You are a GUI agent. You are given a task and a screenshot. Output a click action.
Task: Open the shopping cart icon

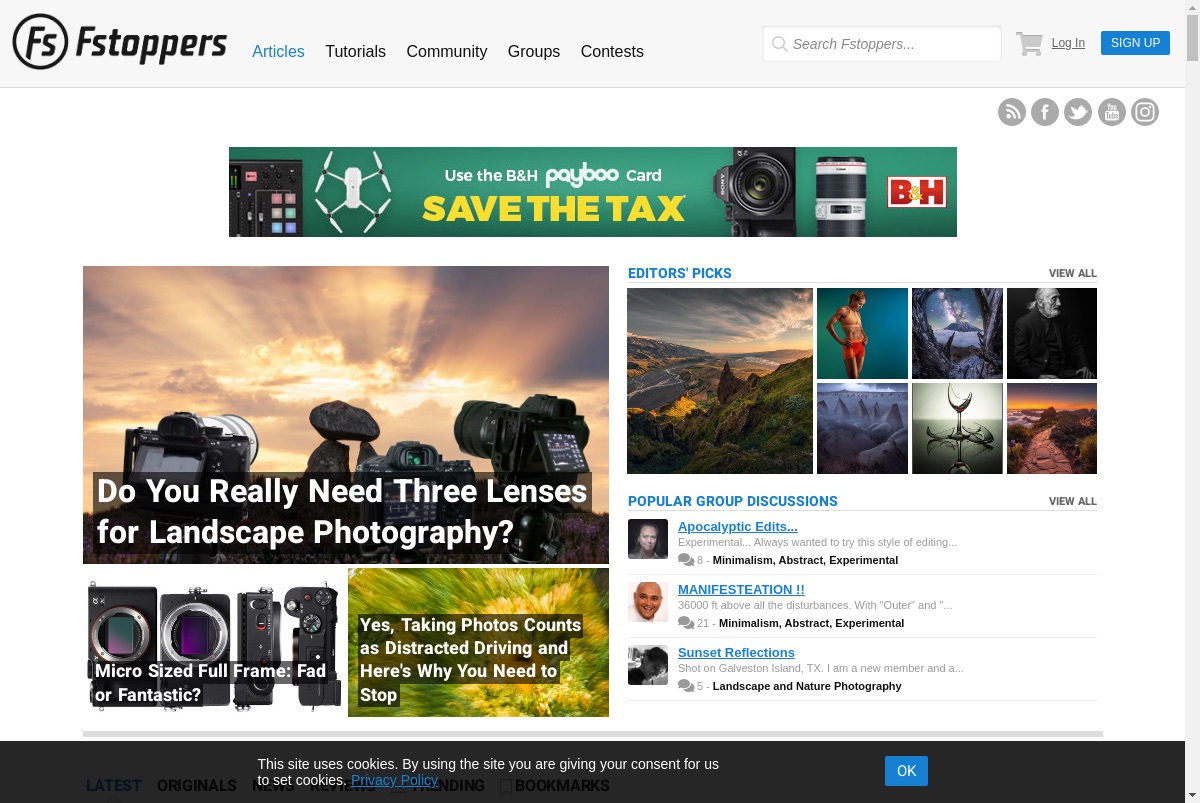pos(1029,43)
